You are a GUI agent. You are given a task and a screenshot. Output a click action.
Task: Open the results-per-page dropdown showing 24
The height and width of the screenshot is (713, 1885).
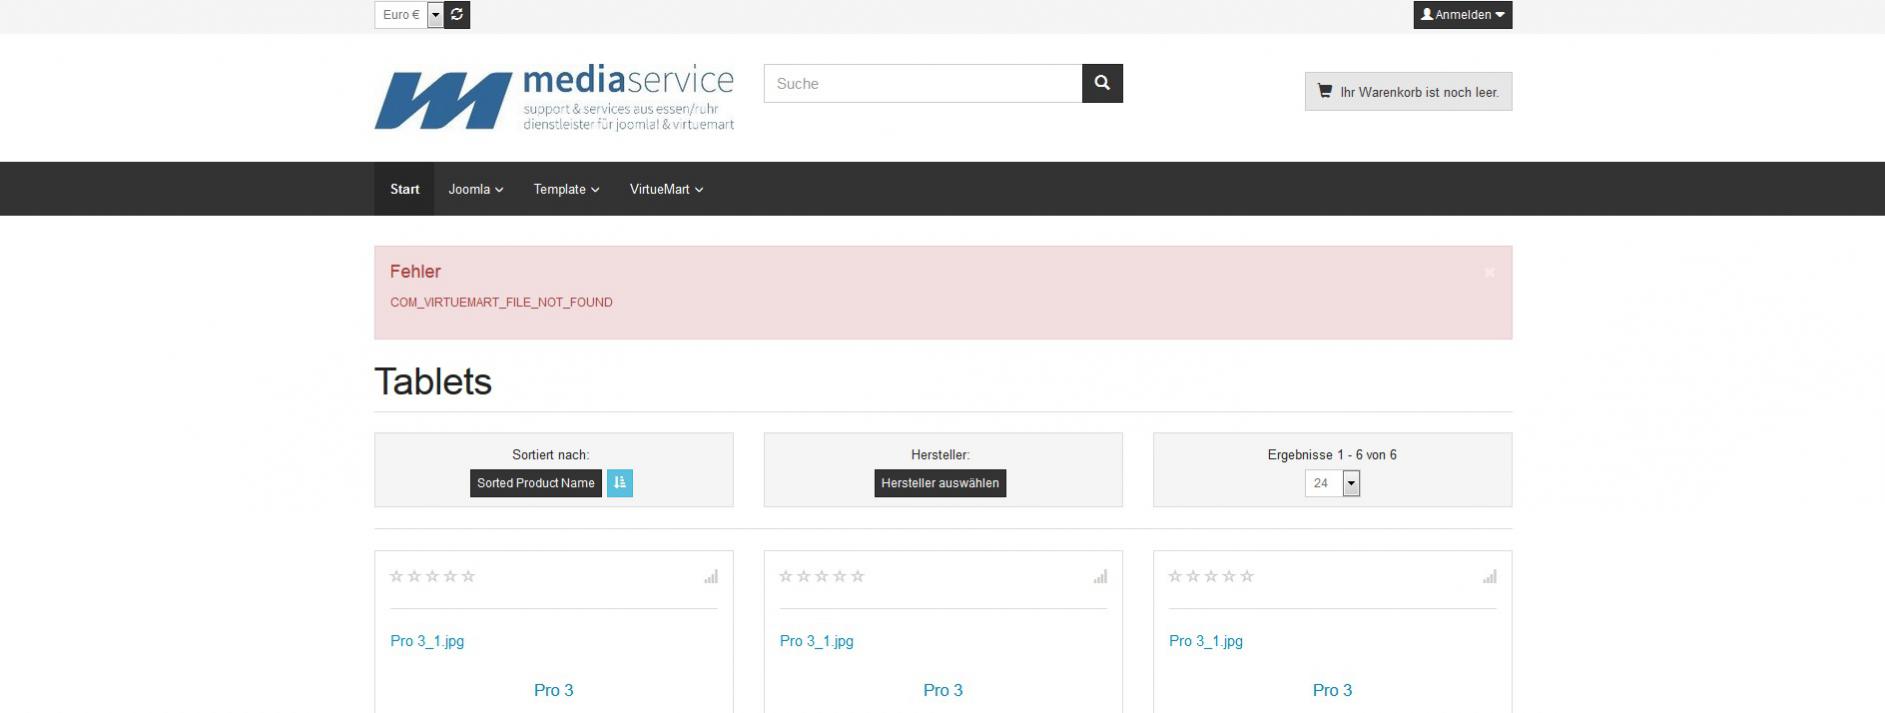coord(1332,483)
